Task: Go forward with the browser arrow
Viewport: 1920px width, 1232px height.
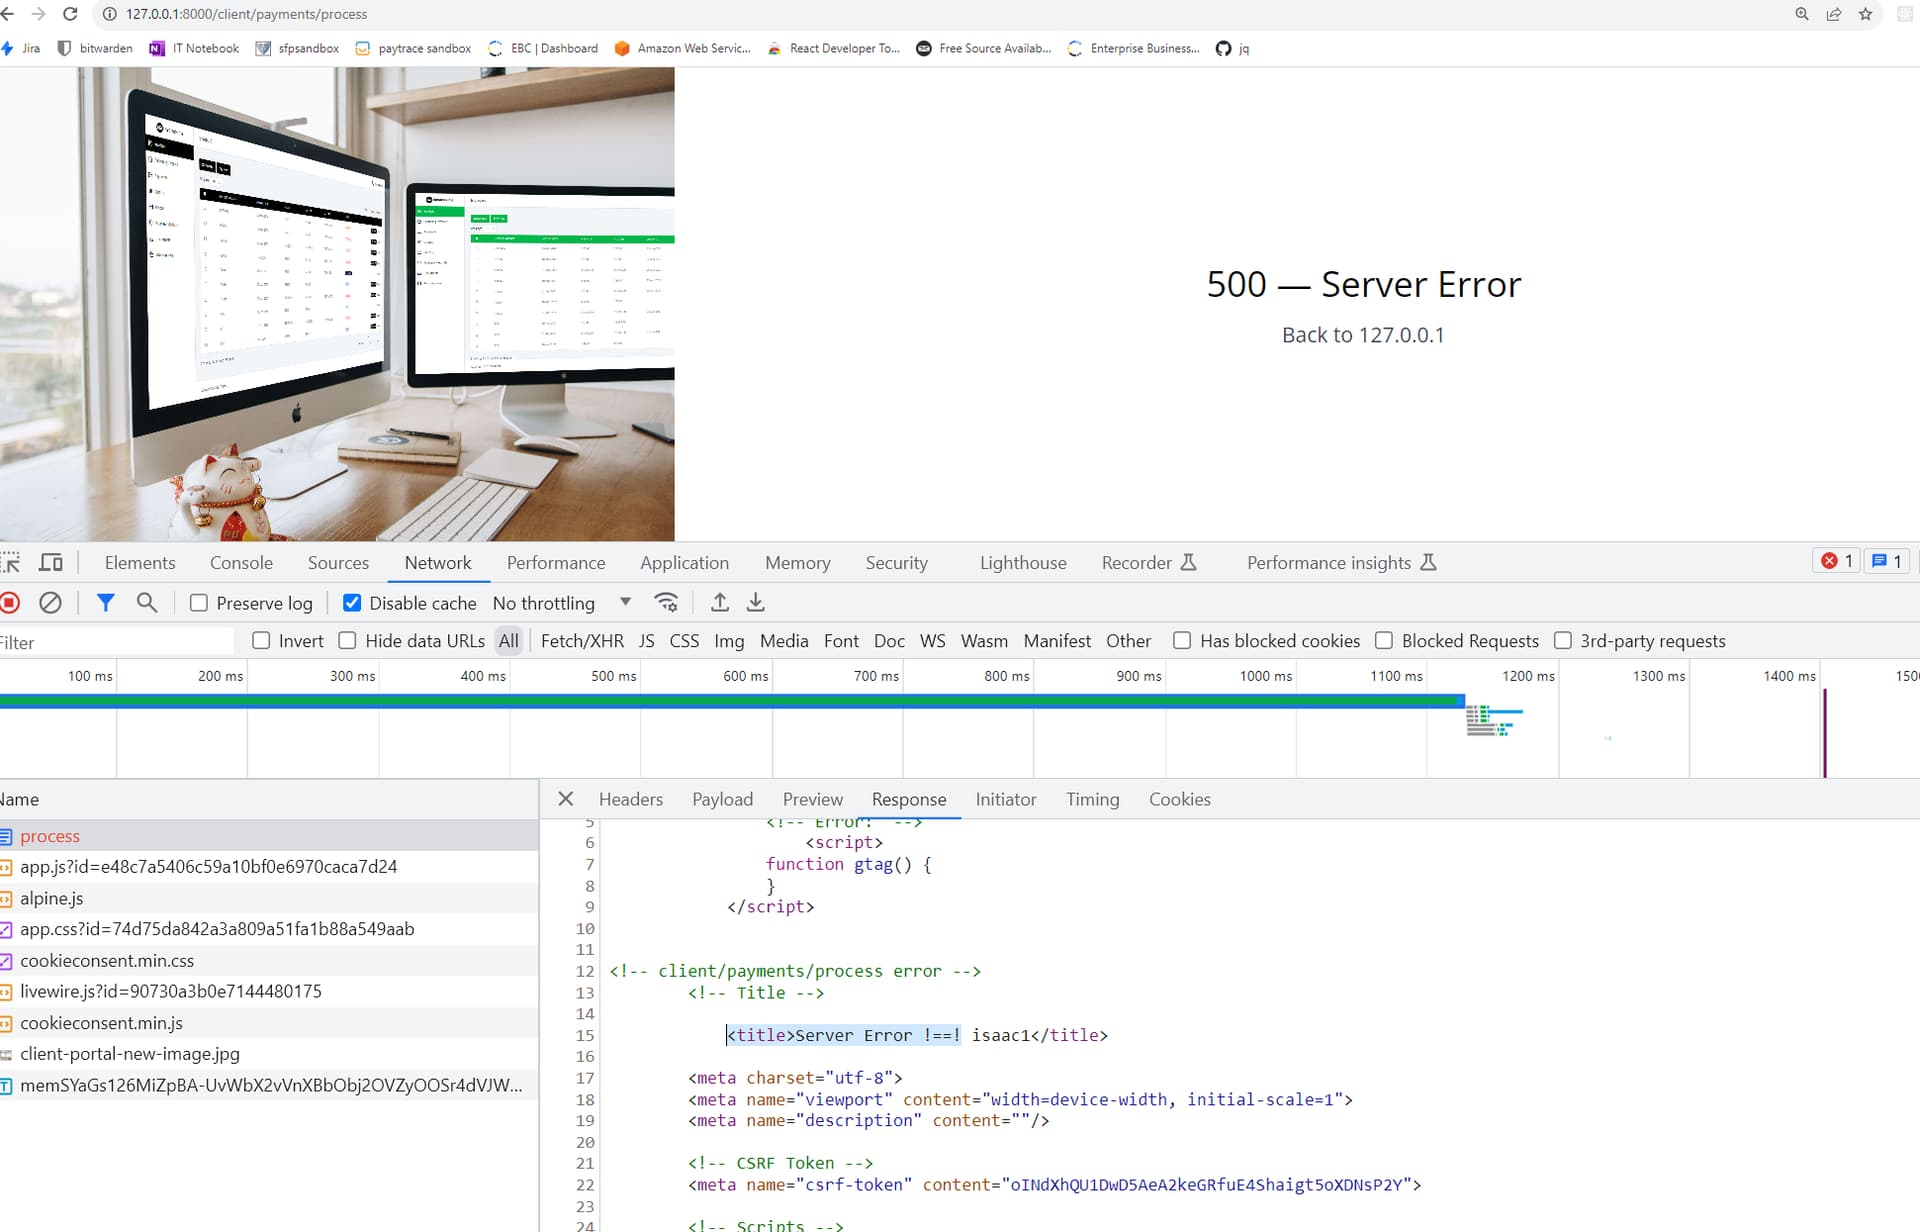Action: 38,14
